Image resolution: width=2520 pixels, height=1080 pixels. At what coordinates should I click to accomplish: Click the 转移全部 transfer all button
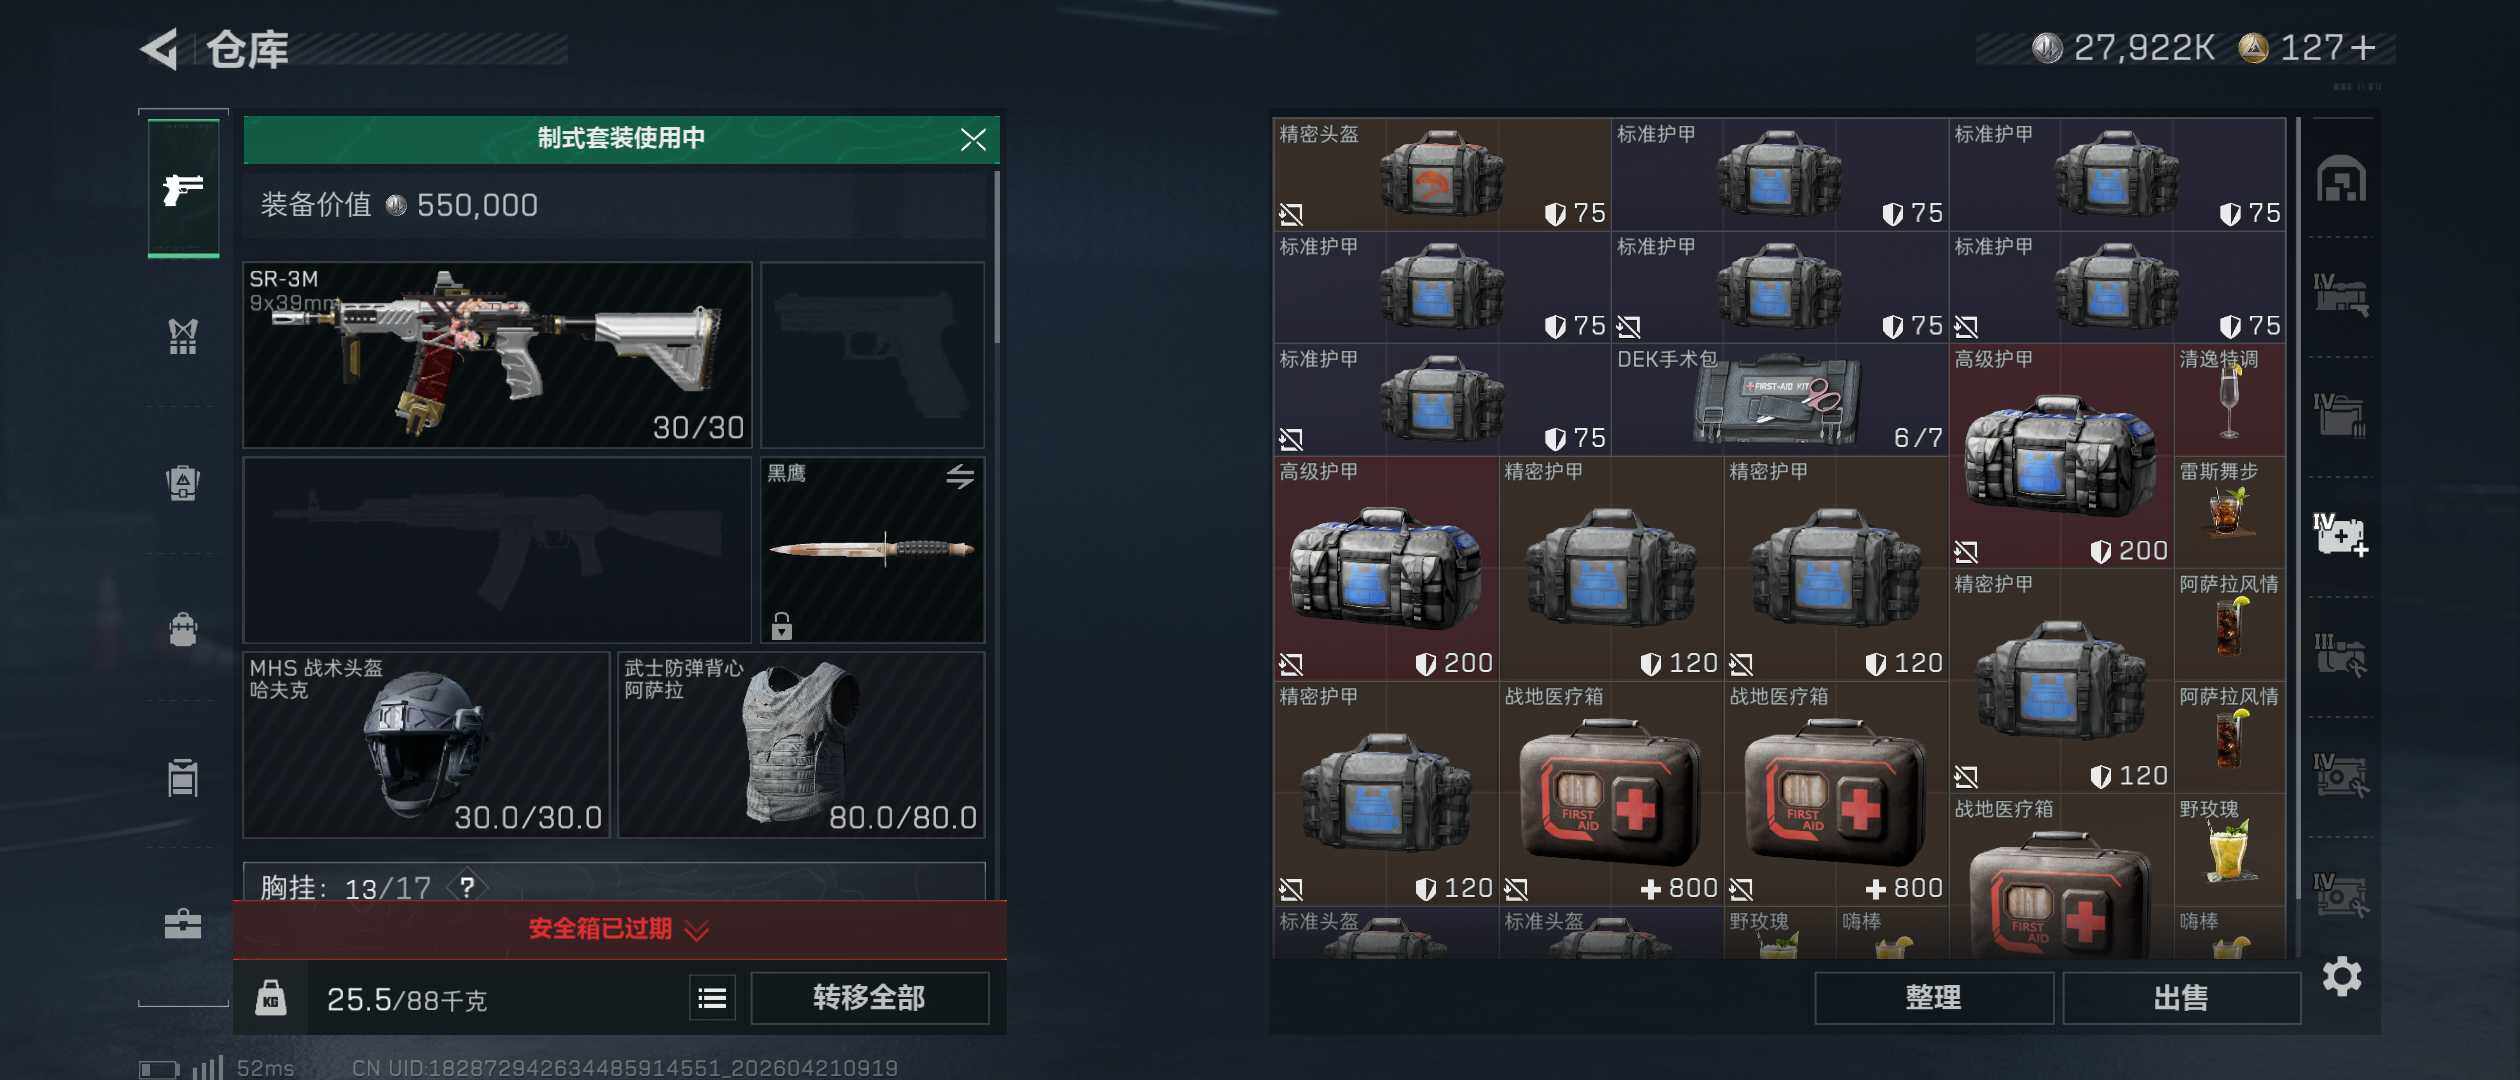[x=869, y=998]
